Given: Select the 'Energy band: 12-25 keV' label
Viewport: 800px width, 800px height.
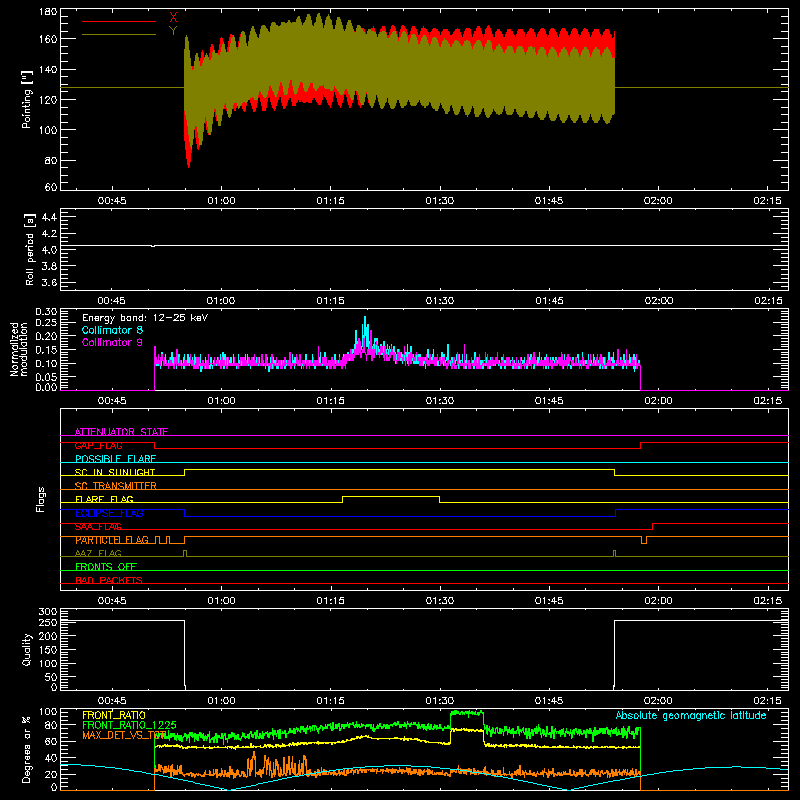Looking at the screenshot, I should click(145, 318).
